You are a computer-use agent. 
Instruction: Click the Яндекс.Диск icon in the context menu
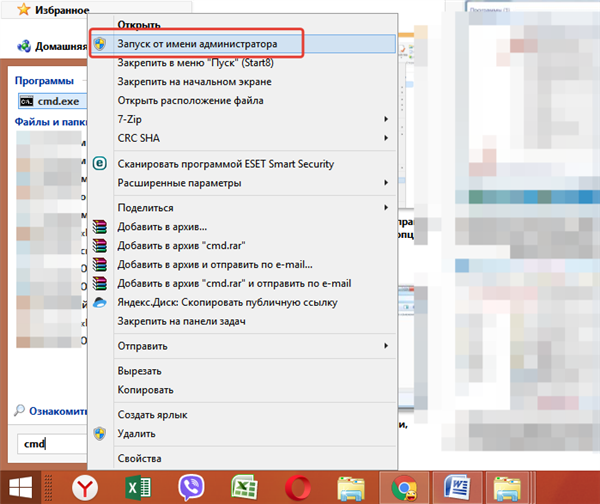pos(100,302)
